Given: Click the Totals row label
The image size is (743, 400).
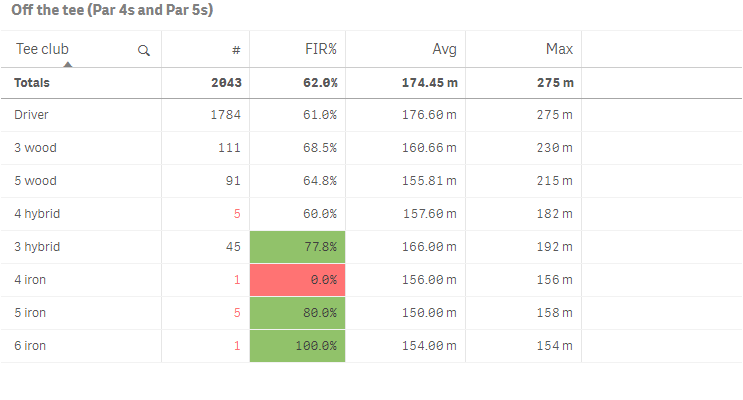Looking at the screenshot, I should [32, 82].
